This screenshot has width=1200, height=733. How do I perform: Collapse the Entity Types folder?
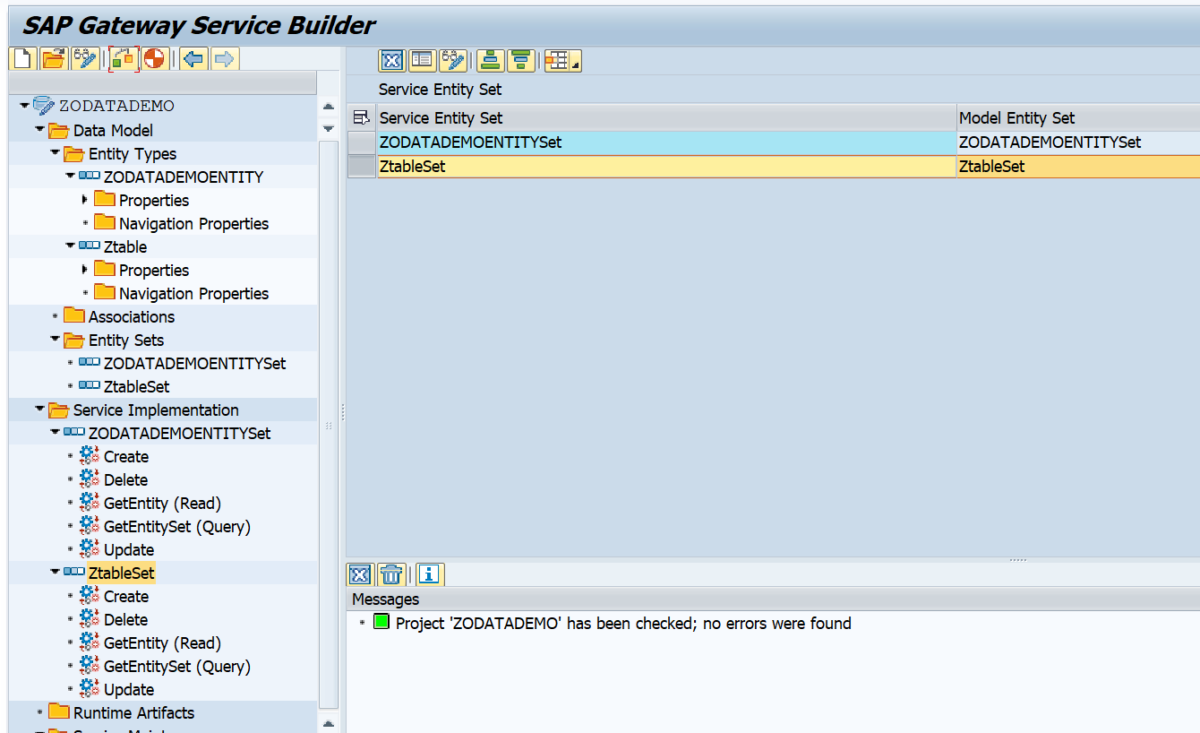point(54,153)
